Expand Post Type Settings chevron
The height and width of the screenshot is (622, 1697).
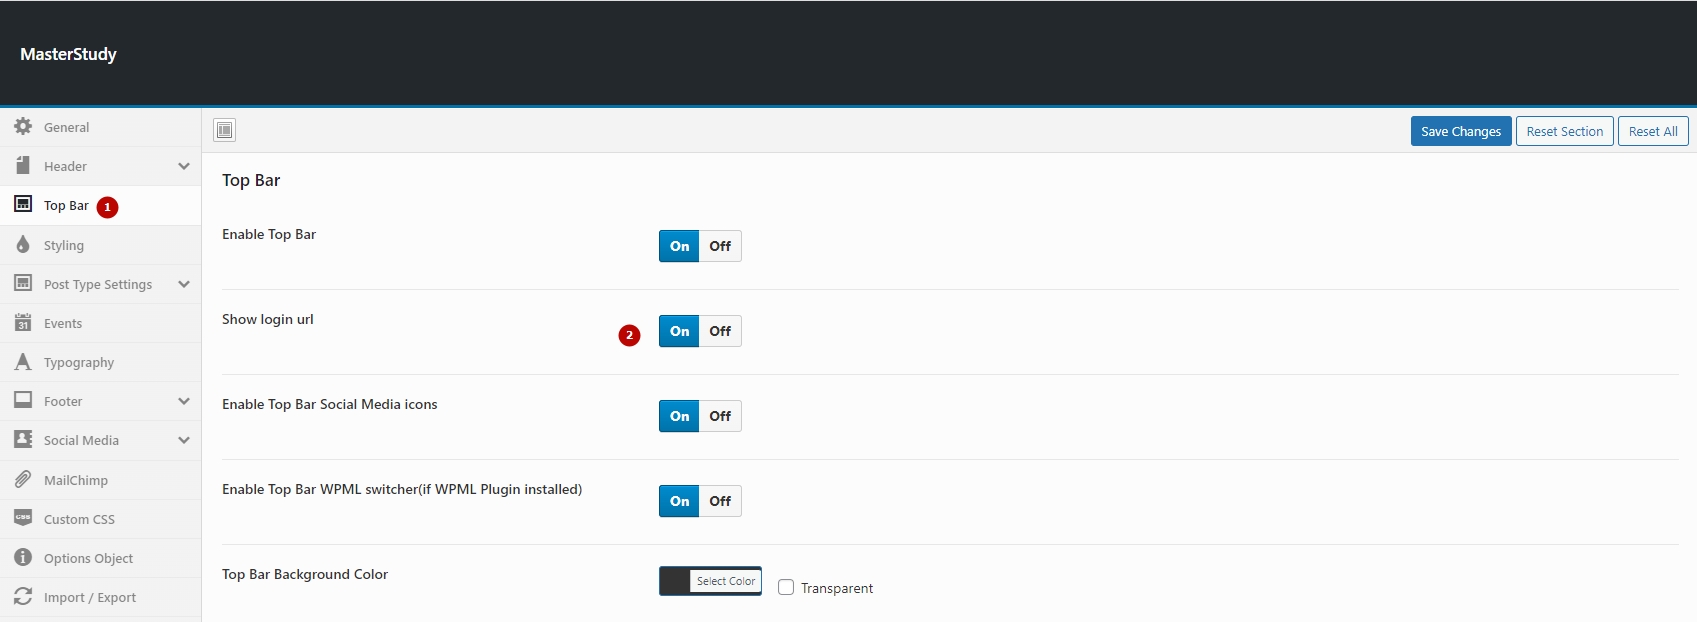click(x=184, y=284)
